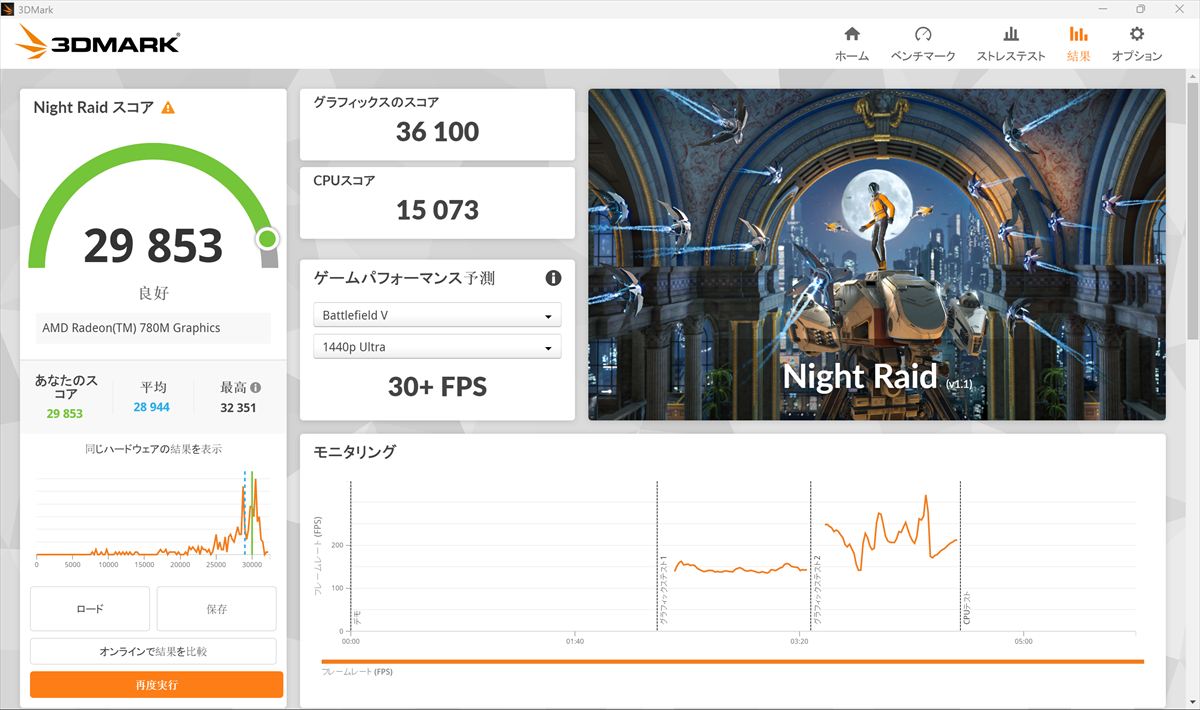Click the Night Raid preview image

pyautogui.click(x=877, y=254)
